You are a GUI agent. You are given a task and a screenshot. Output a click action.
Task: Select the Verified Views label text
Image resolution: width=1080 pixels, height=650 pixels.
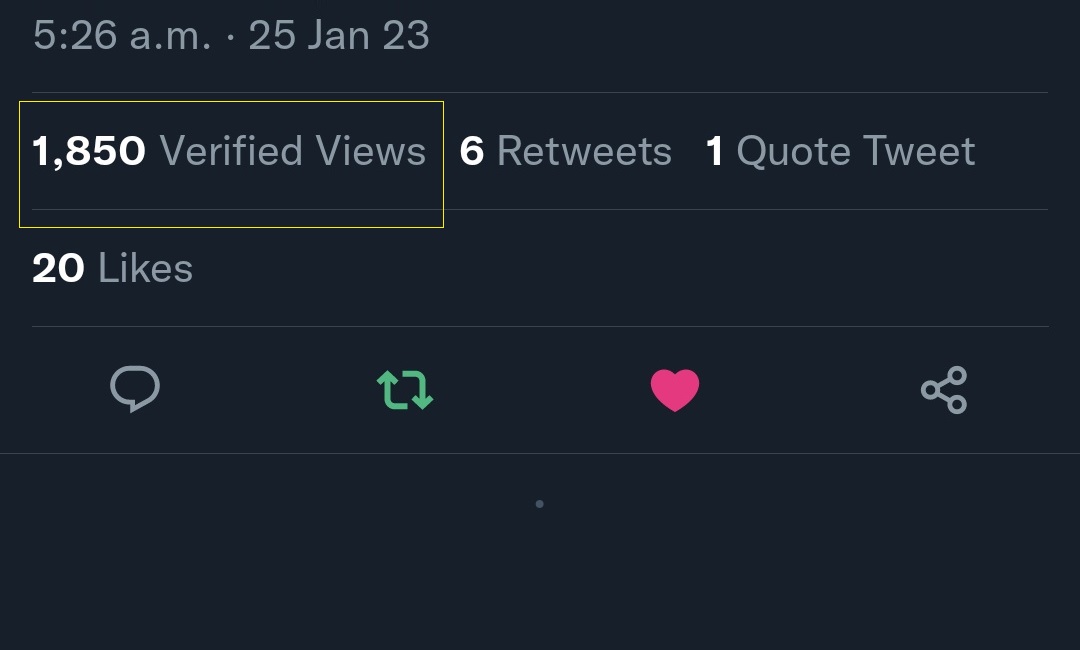point(293,152)
